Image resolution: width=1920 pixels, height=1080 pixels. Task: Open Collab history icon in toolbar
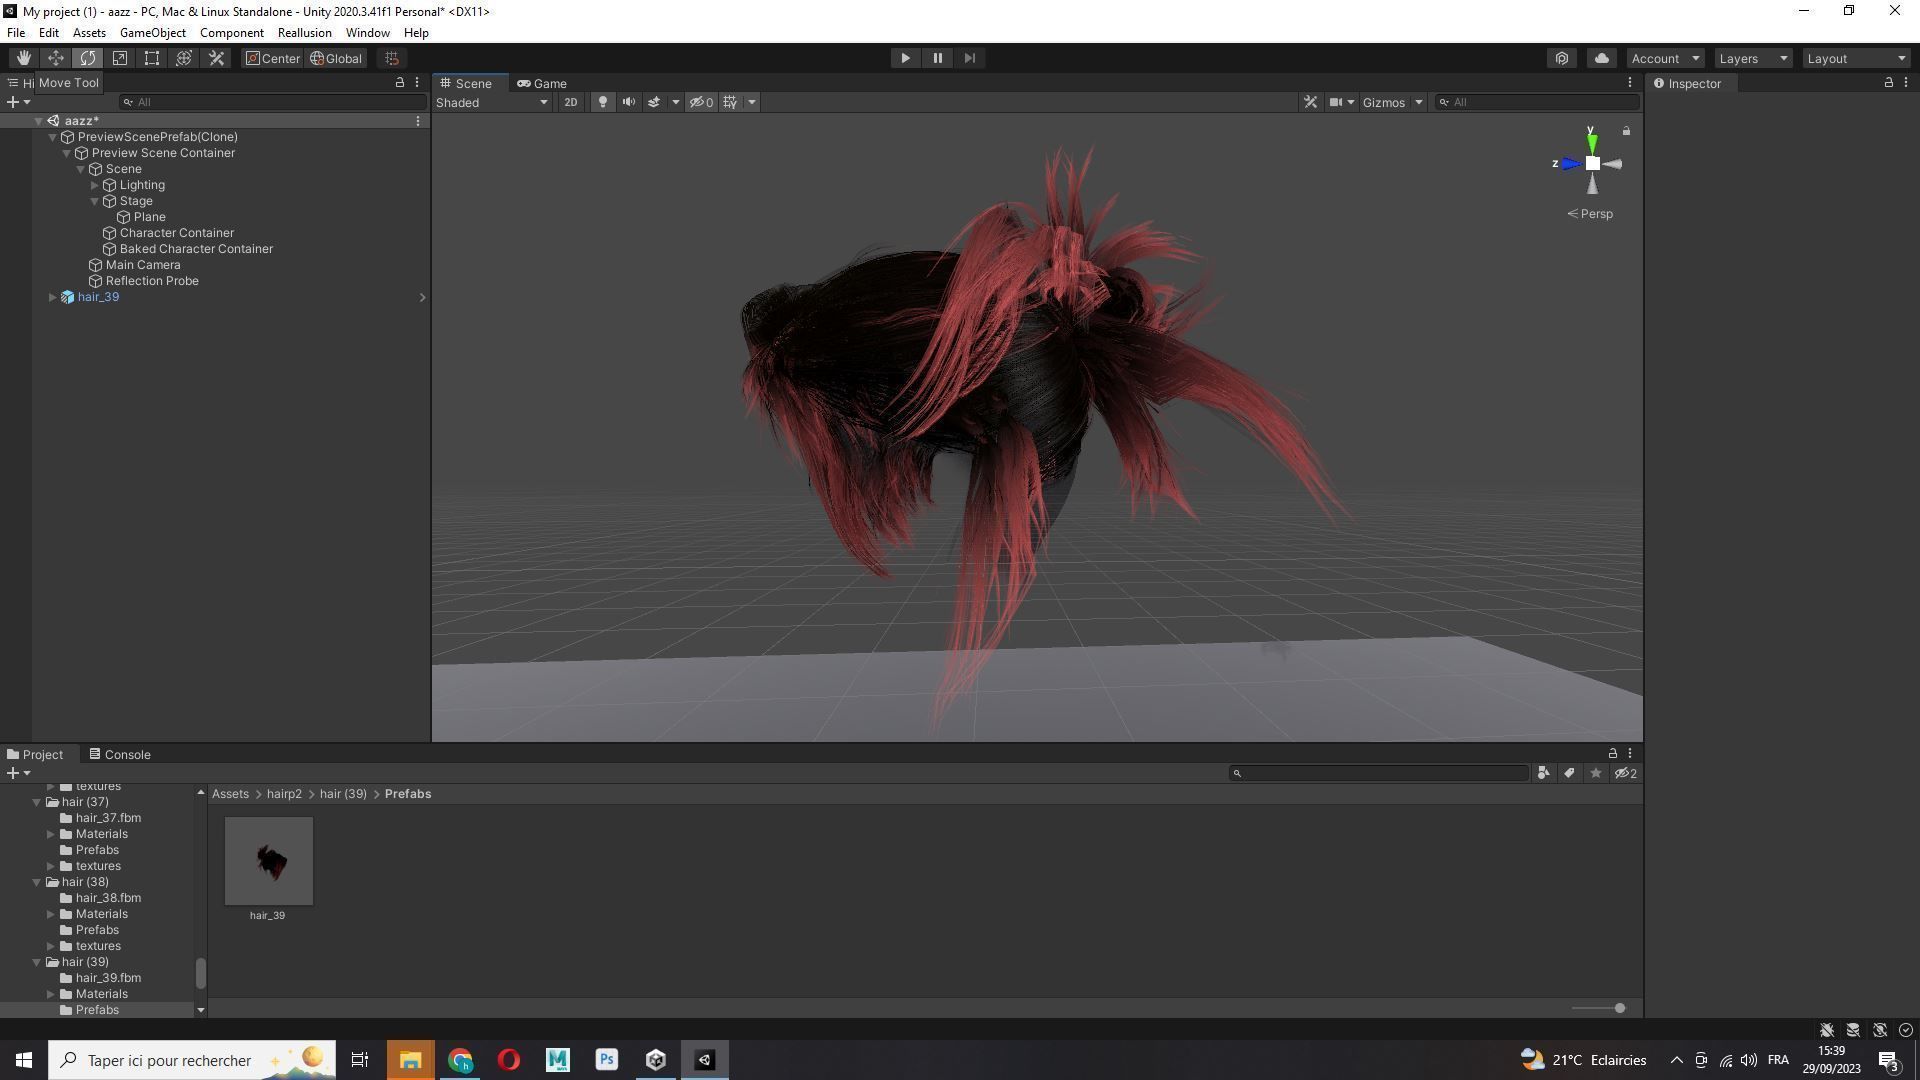(x=1561, y=58)
